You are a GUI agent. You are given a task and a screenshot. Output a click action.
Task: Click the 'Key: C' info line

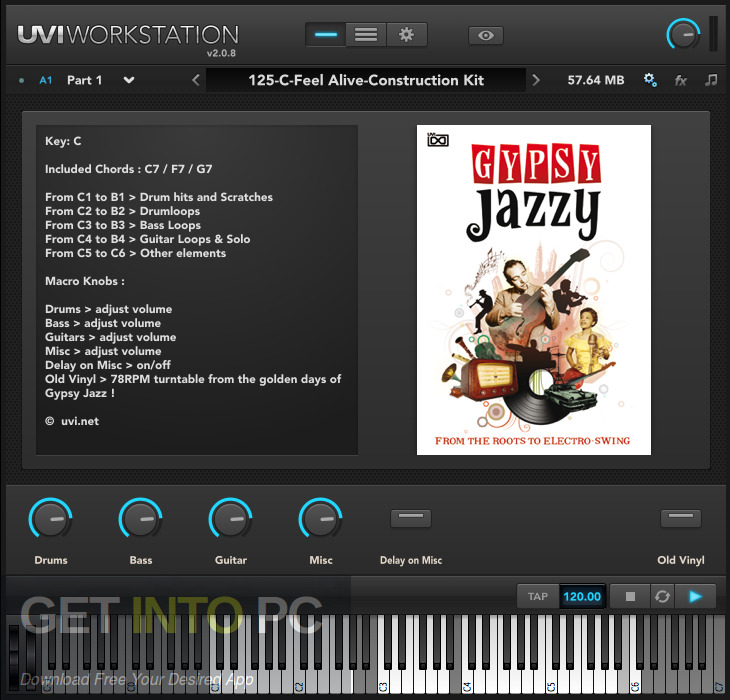click(63, 141)
